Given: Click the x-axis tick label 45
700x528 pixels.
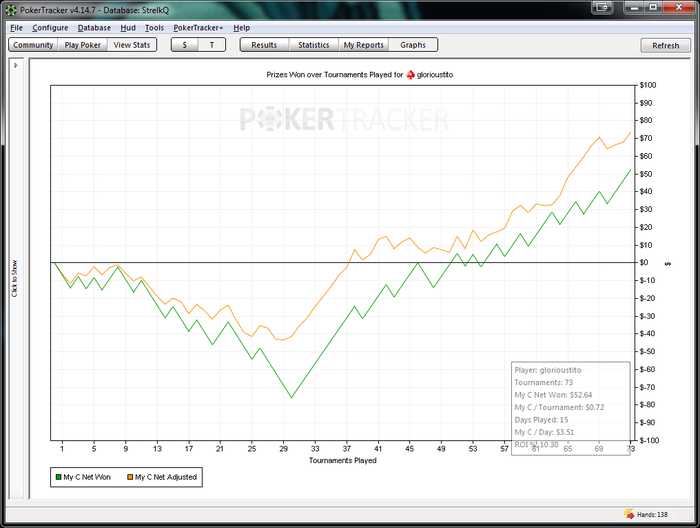Looking at the screenshot, I should coord(409,449).
